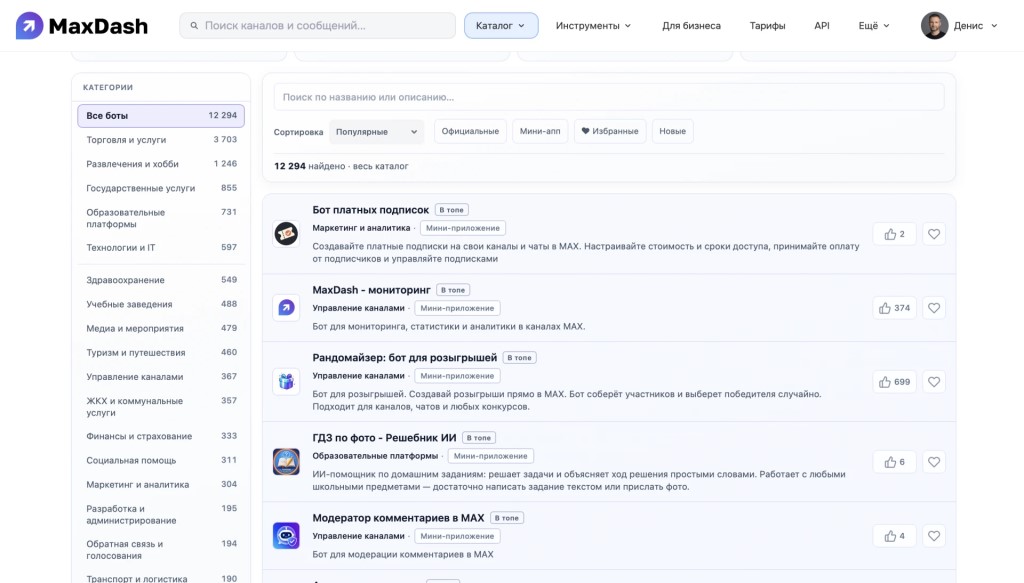Expand the Ещё menu
The width and height of the screenshot is (1024, 583).
[x=874, y=25]
